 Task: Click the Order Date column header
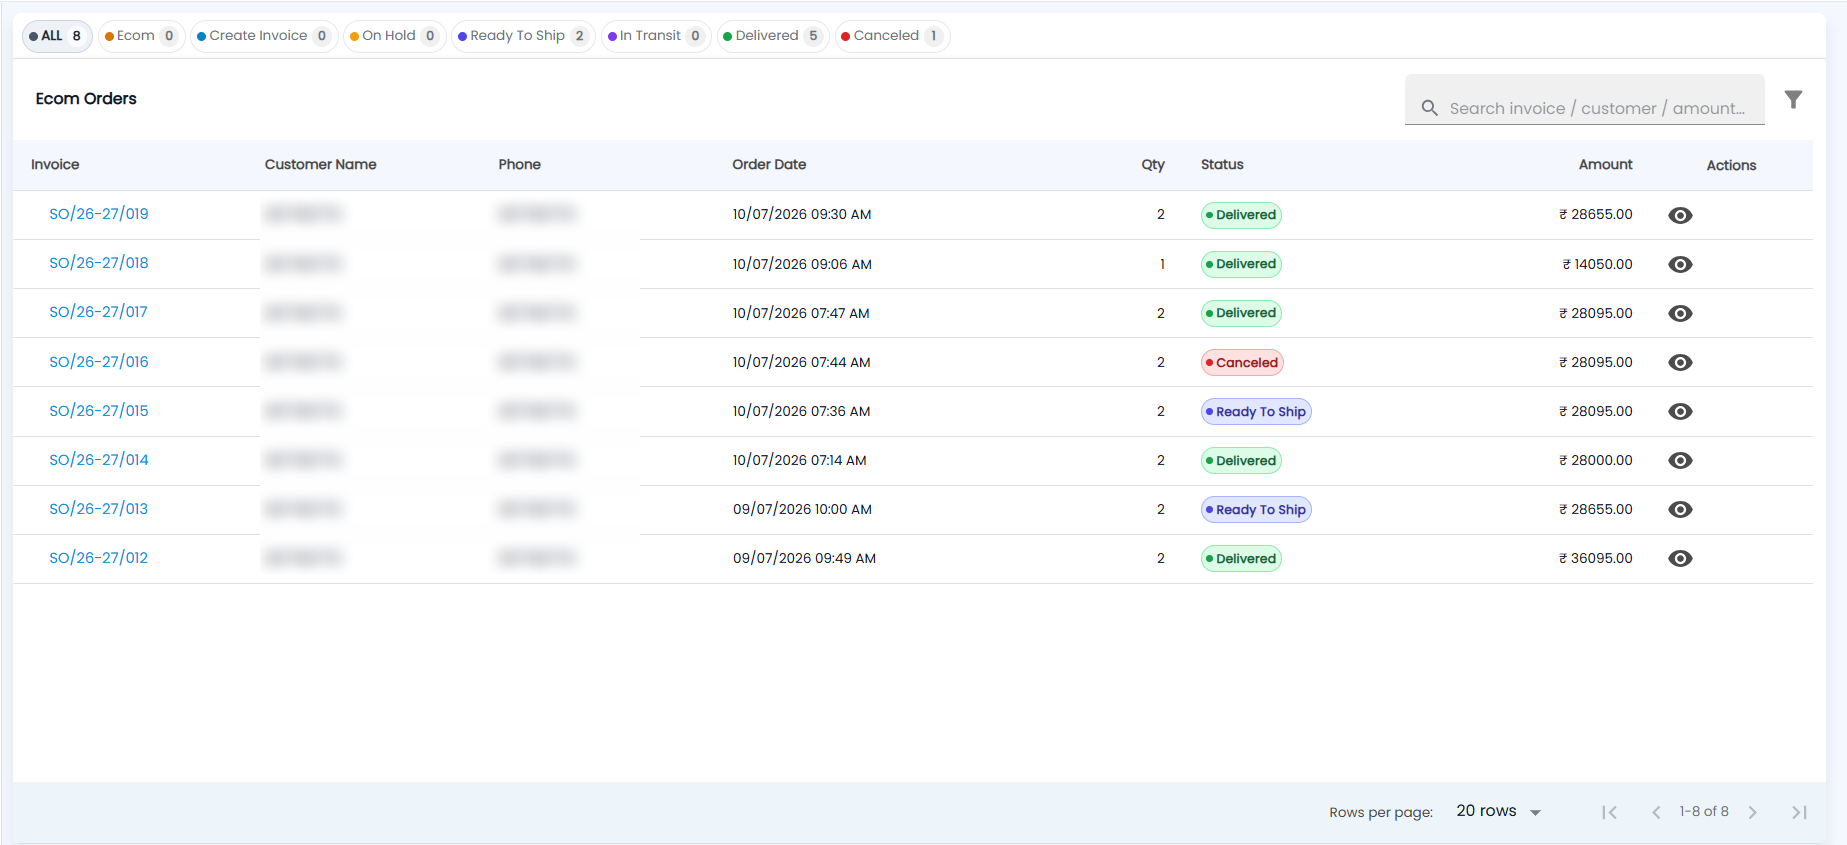769,165
